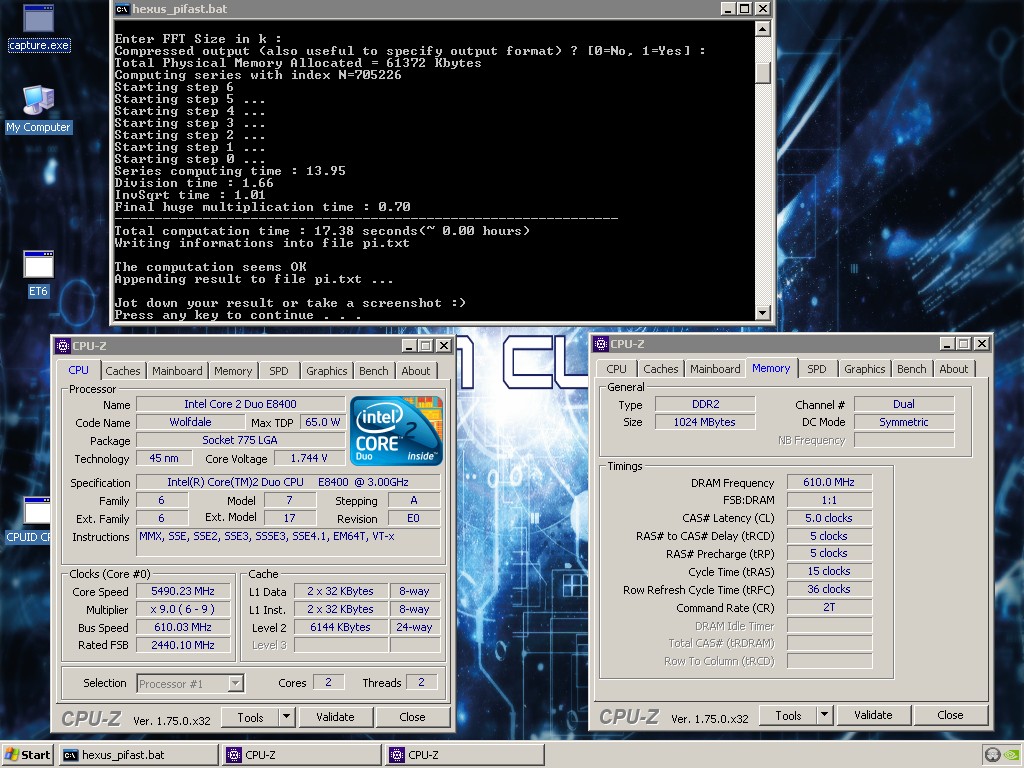Click Close button in left CPU-Z
Viewport: 1024px width, 768px height.
coord(412,717)
